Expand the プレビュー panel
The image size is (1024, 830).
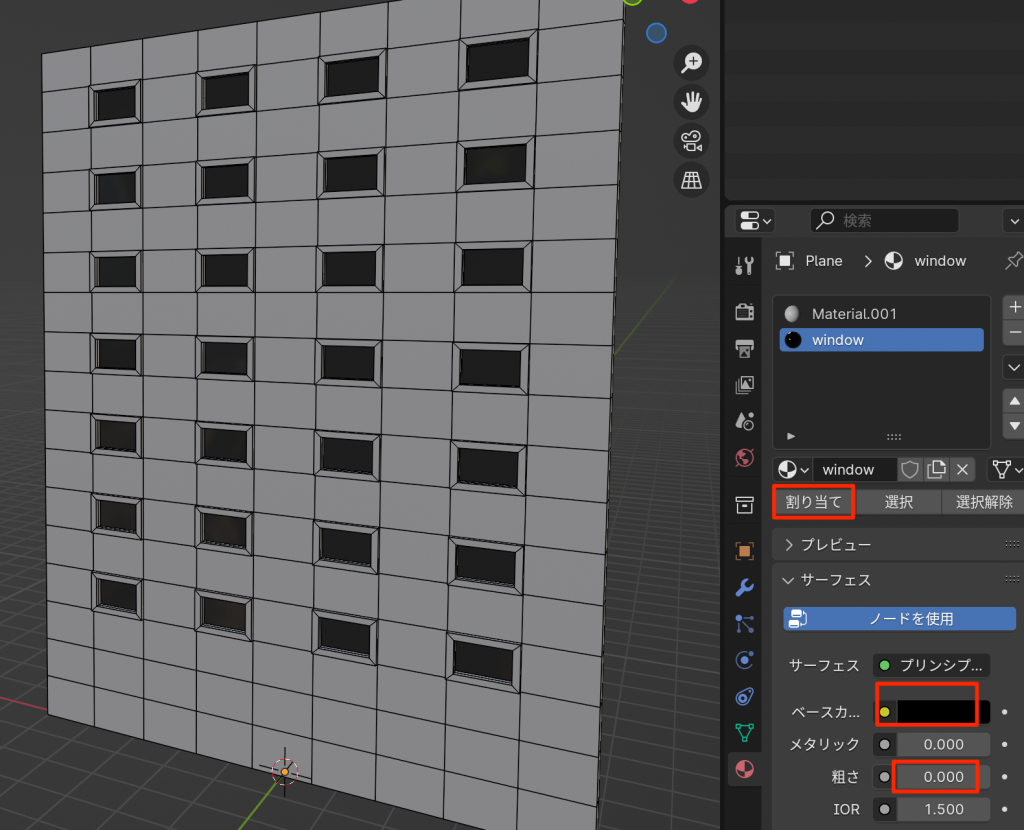[x=789, y=545]
